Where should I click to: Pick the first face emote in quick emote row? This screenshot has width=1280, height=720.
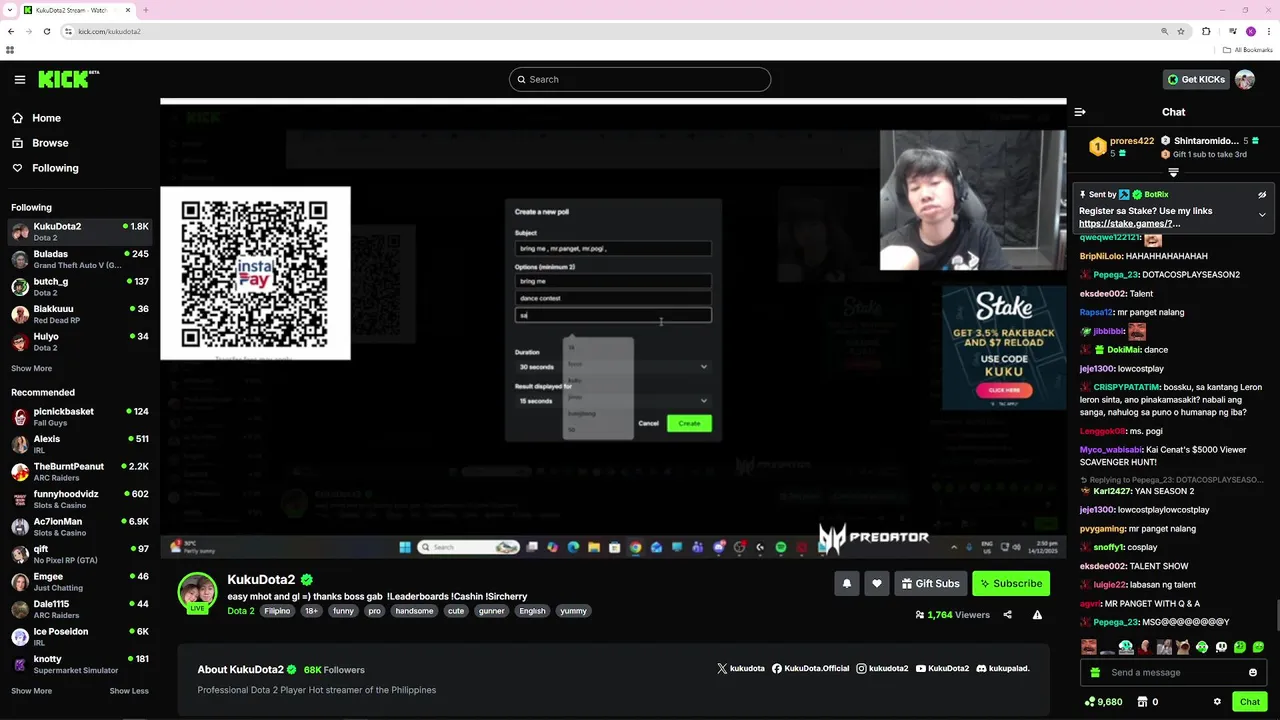coord(1088,647)
